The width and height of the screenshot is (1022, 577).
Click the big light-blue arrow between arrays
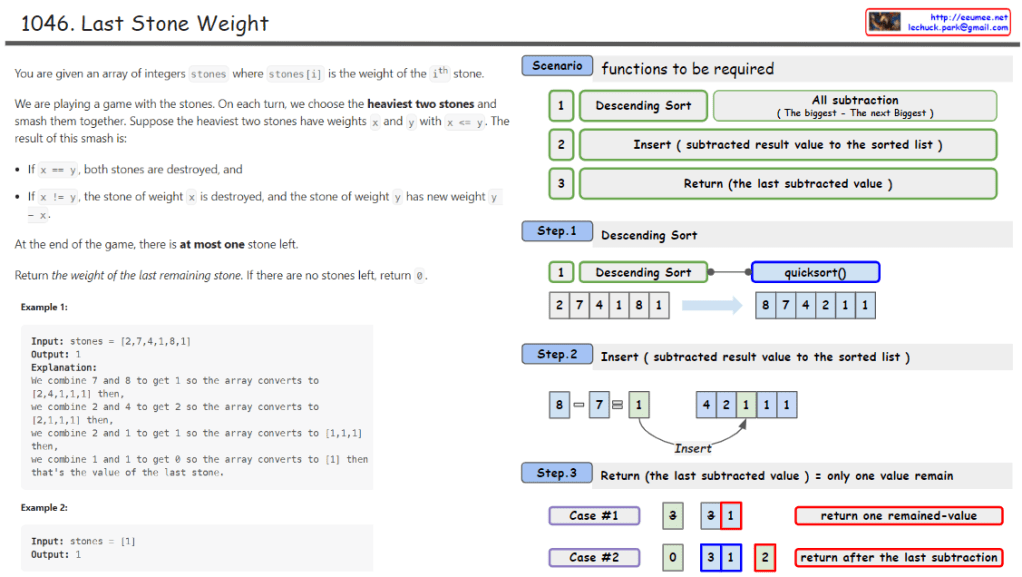coord(711,305)
